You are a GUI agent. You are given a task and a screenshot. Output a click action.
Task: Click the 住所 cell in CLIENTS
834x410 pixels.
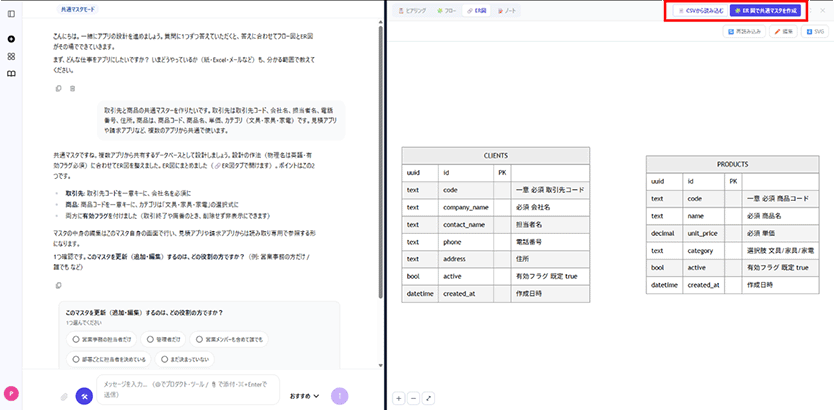pyautogui.click(x=551, y=259)
